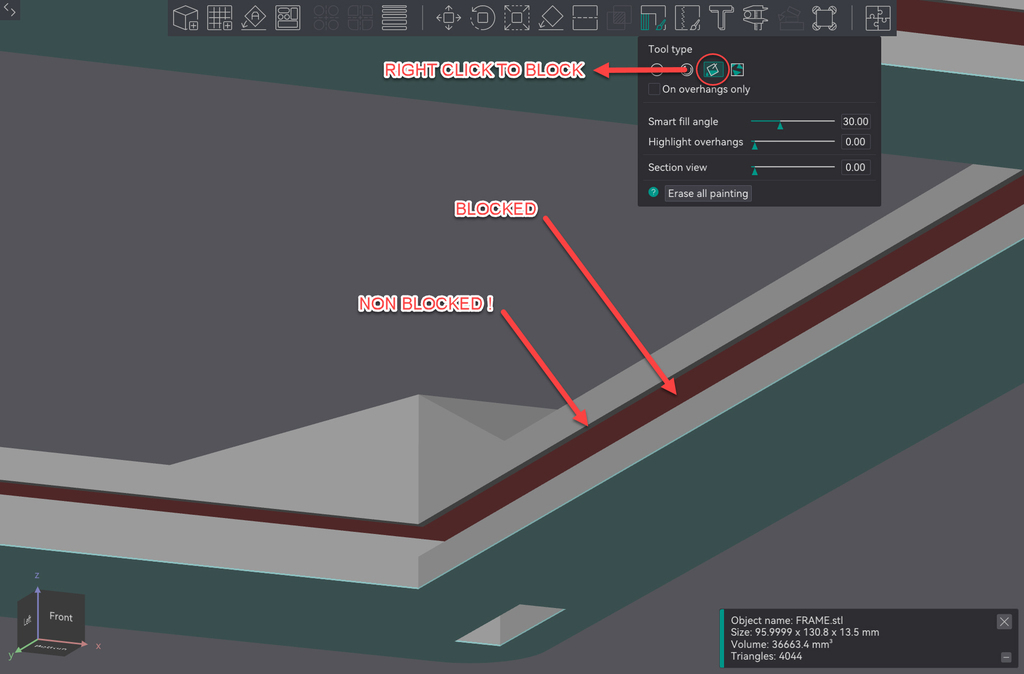
Task: Click the Section view value field
Action: click(855, 167)
